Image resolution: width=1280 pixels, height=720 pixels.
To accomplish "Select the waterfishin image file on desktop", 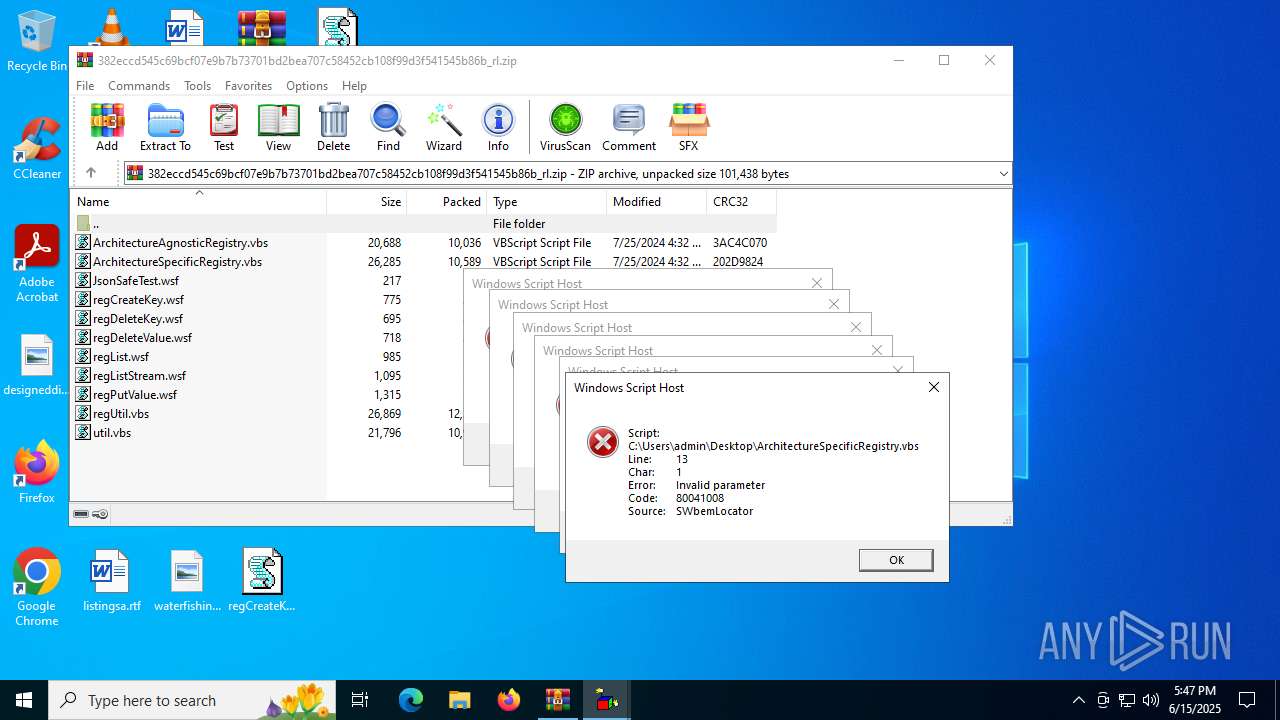I will pos(187,580).
